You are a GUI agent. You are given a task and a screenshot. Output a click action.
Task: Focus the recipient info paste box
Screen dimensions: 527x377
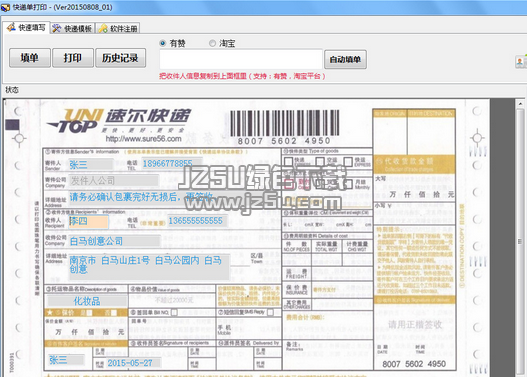click(x=241, y=59)
